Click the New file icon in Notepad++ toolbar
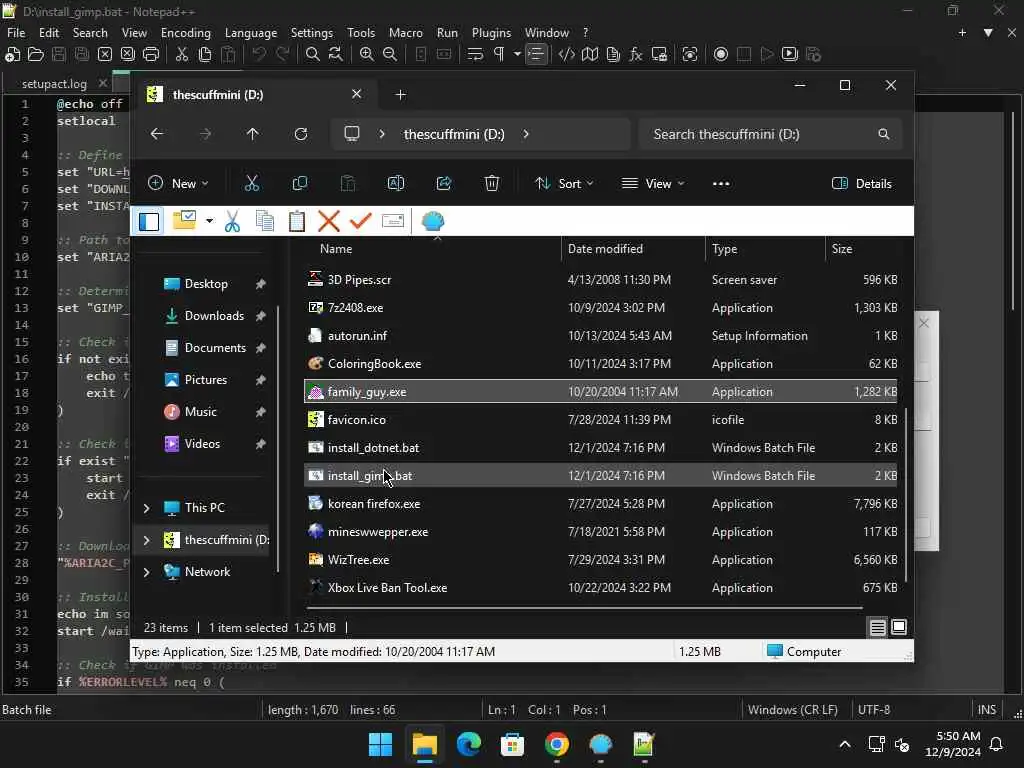The image size is (1024, 768). [12, 54]
